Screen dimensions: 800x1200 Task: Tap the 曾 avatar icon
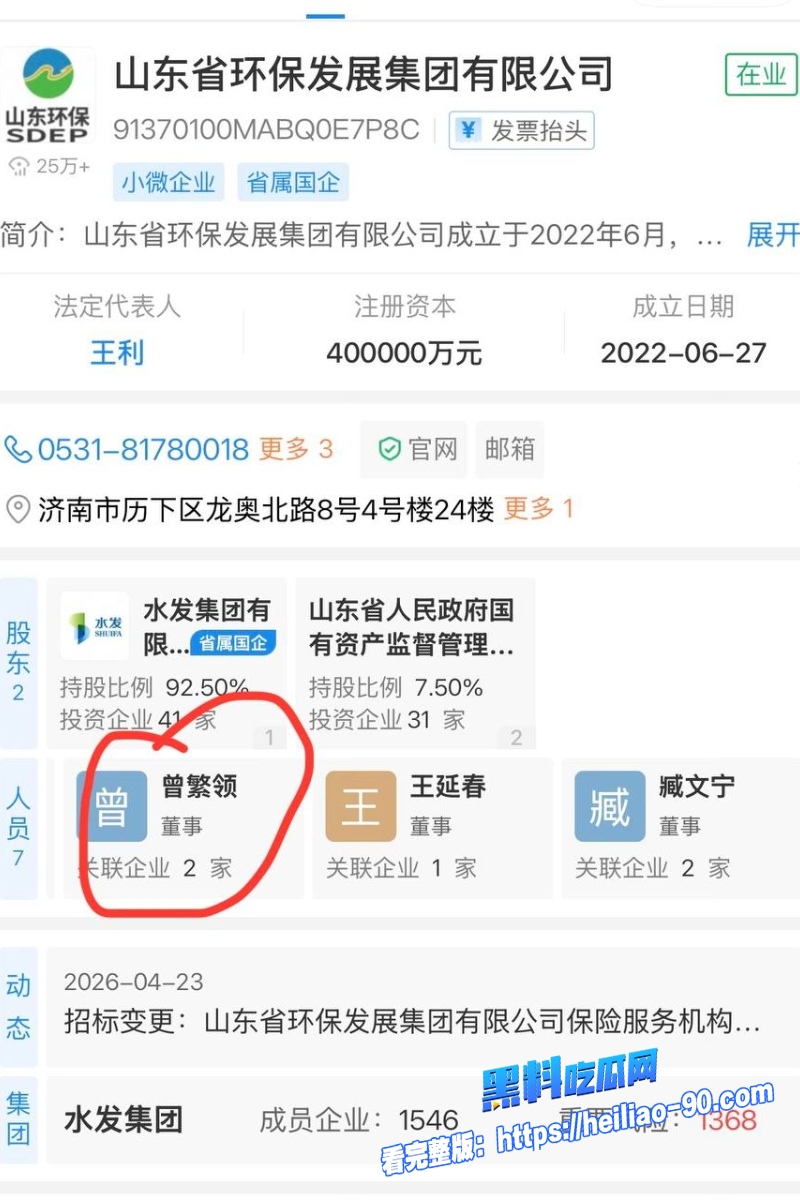click(112, 806)
